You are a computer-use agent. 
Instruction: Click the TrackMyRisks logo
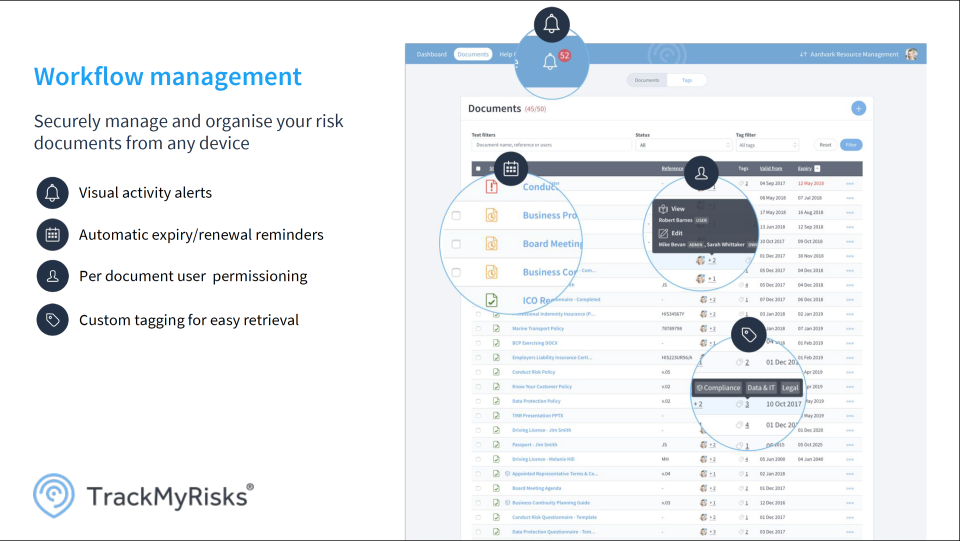[143, 496]
